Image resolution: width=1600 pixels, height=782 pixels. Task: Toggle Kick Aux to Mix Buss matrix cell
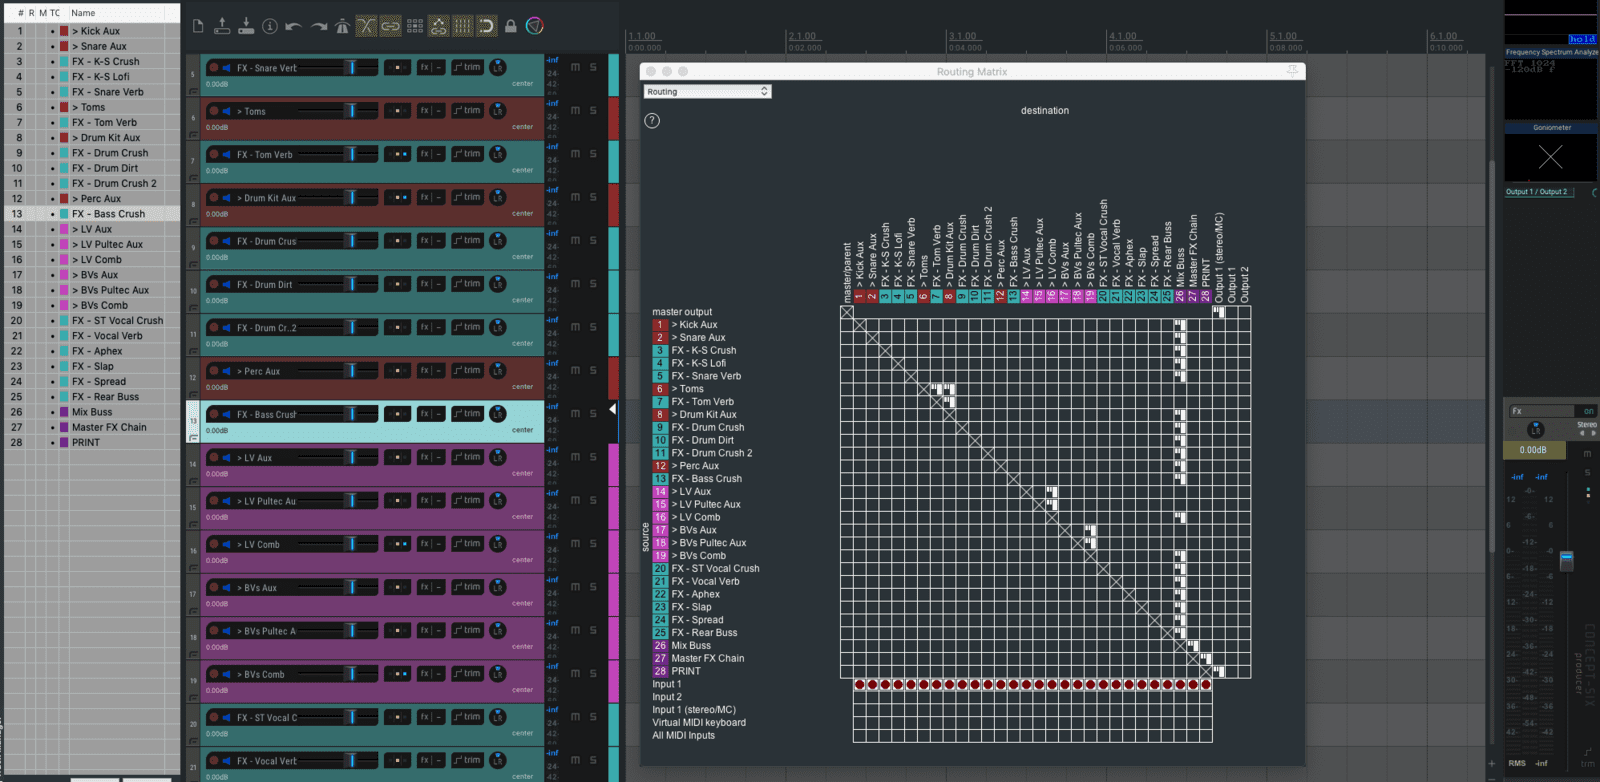(x=1180, y=325)
